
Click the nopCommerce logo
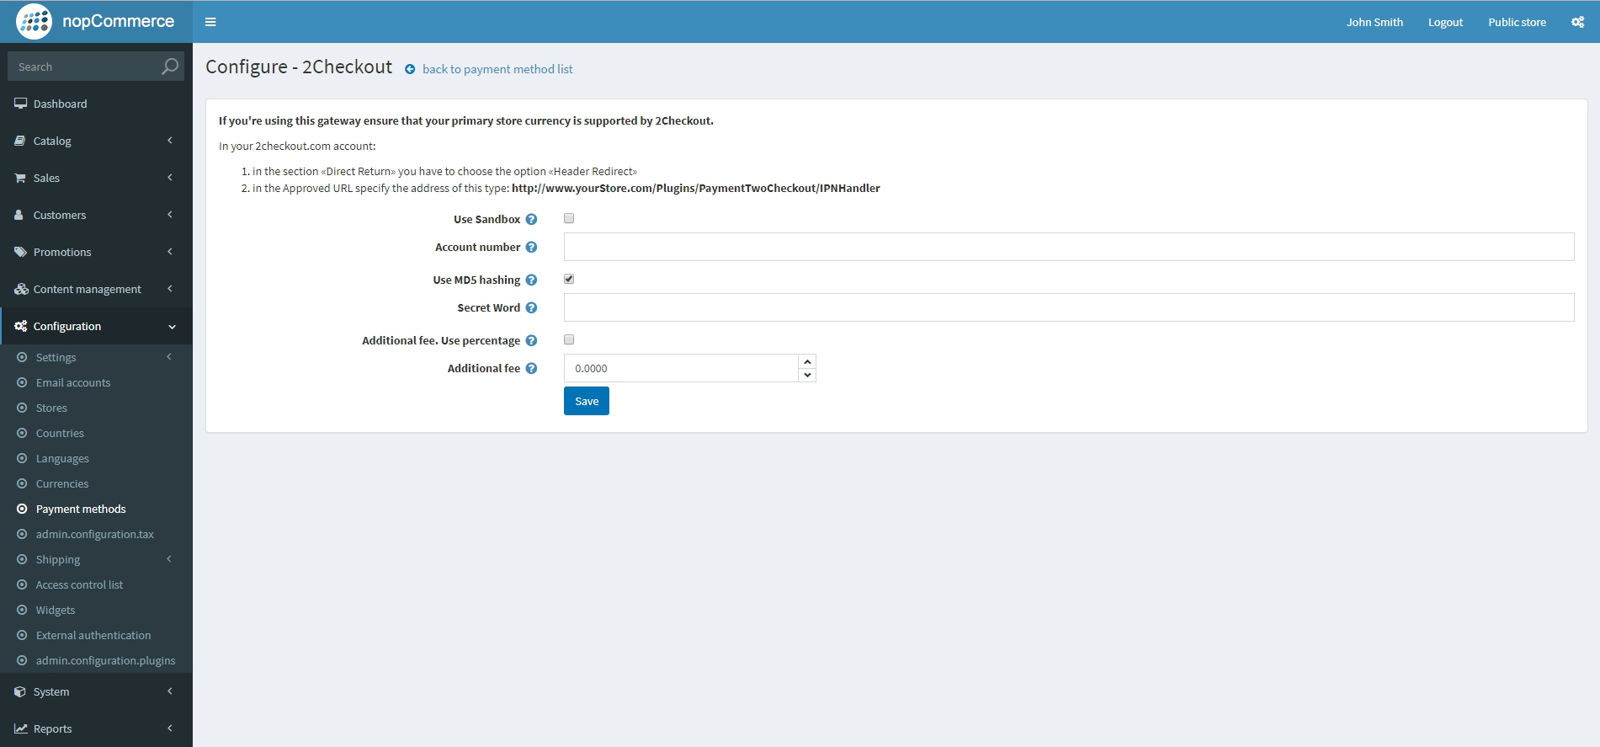[x=95, y=21]
